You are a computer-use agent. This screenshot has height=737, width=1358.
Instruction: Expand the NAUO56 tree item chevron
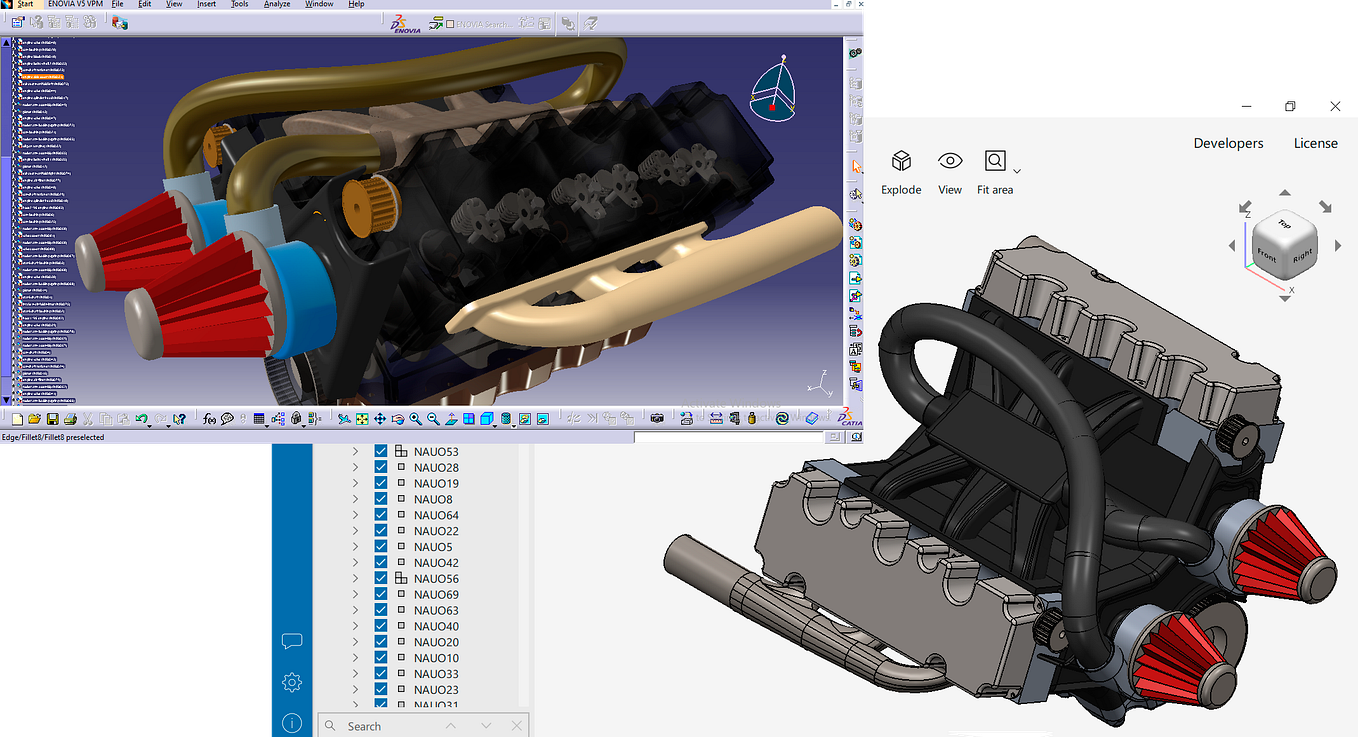(x=357, y=578)
